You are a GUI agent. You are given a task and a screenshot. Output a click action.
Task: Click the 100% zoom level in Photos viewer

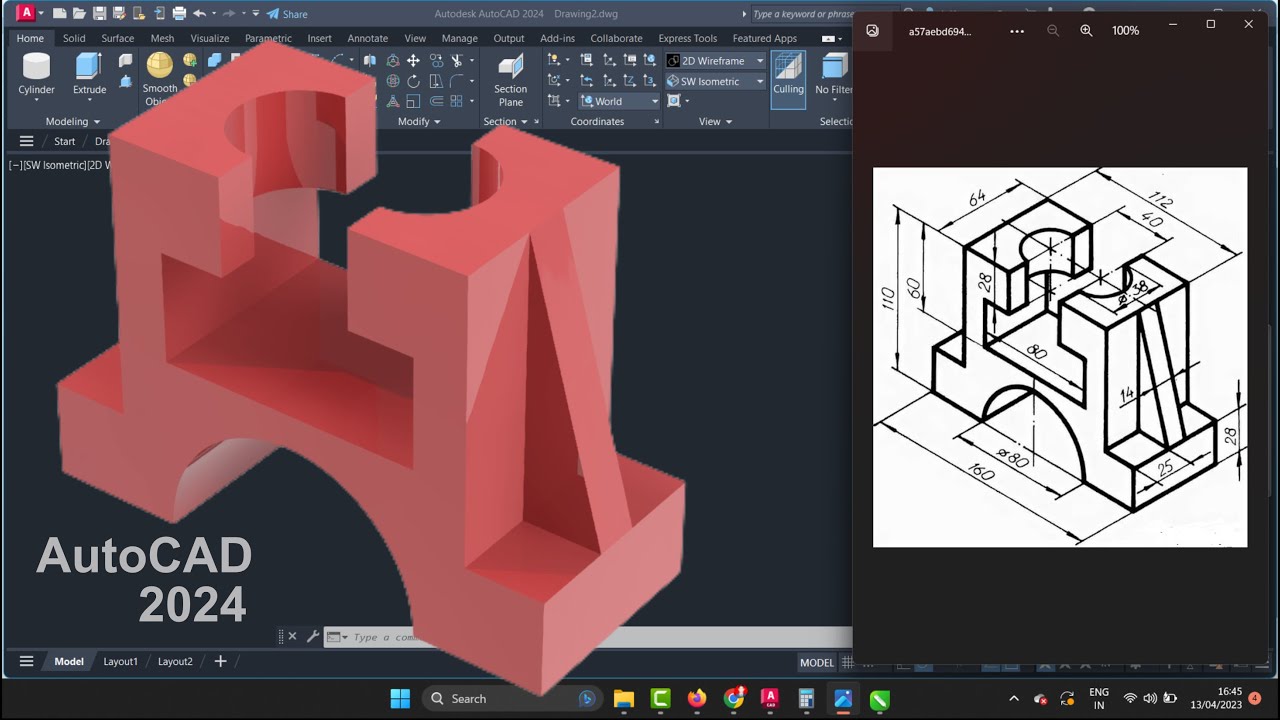point(1125,31)
